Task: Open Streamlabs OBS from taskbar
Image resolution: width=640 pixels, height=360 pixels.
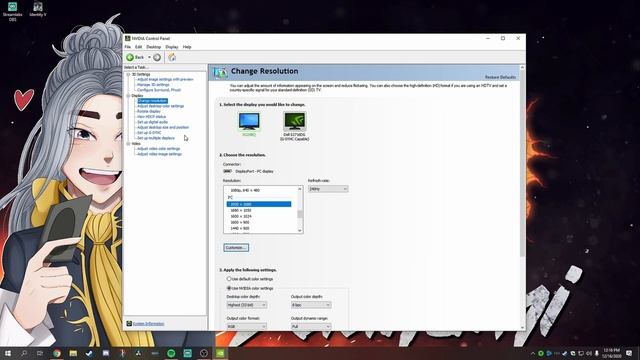Action: point(187,353)
